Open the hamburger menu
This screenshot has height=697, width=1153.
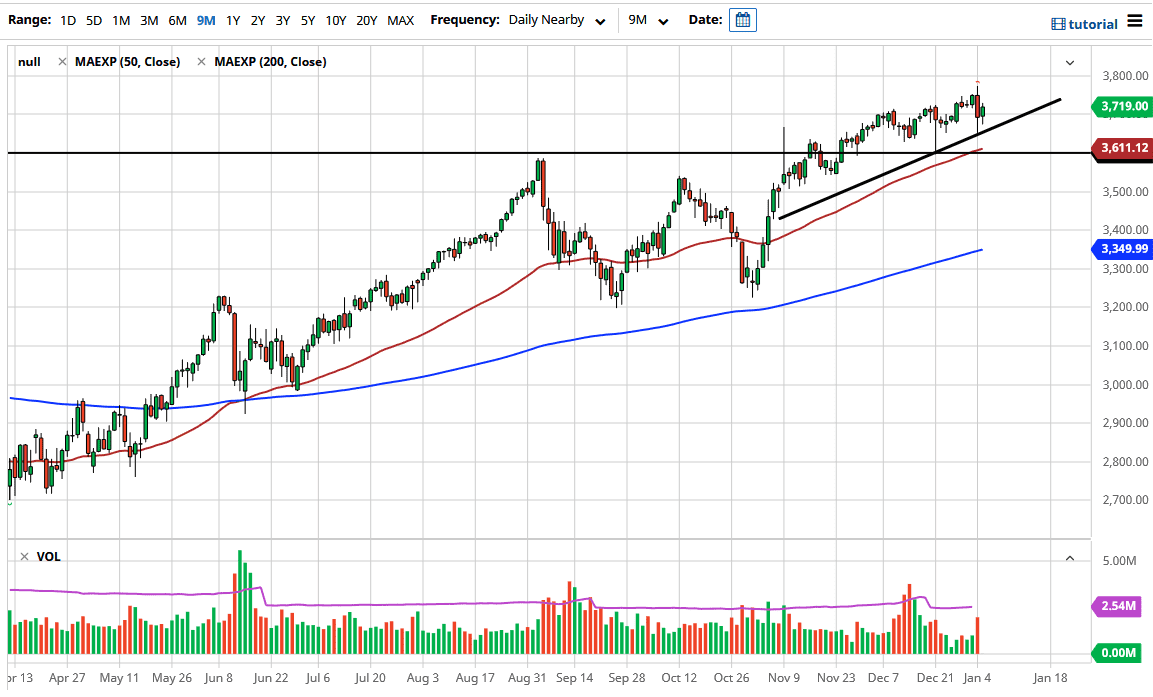(1136, 22)
